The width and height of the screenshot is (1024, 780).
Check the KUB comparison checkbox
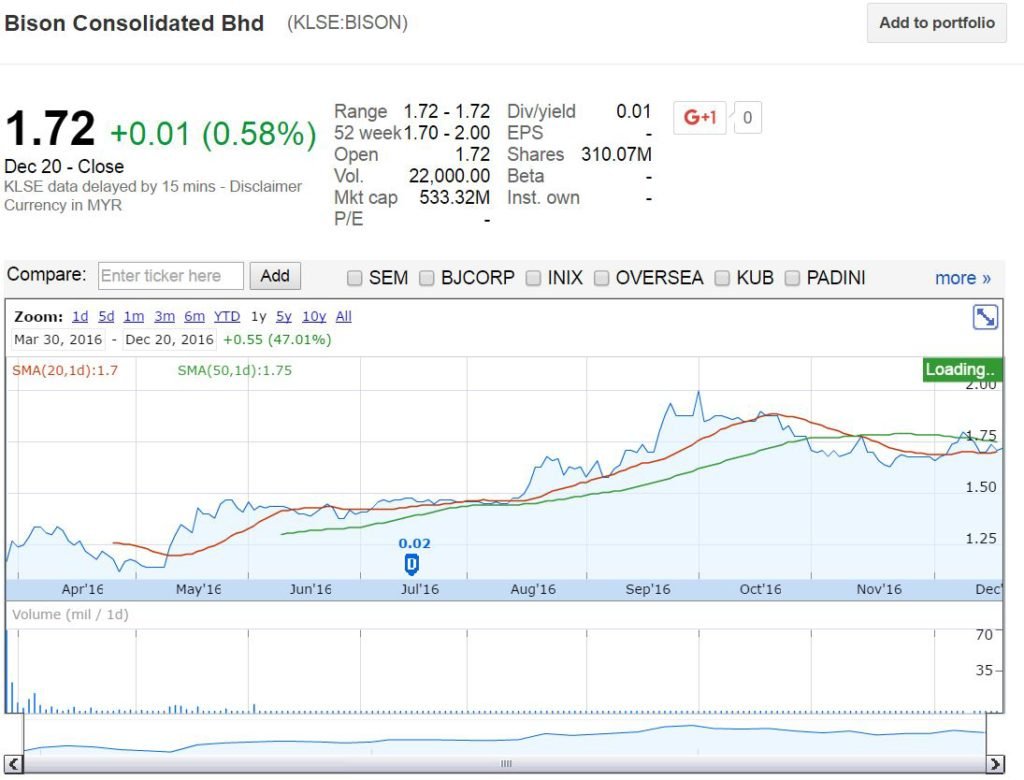(x=722, y=278)
